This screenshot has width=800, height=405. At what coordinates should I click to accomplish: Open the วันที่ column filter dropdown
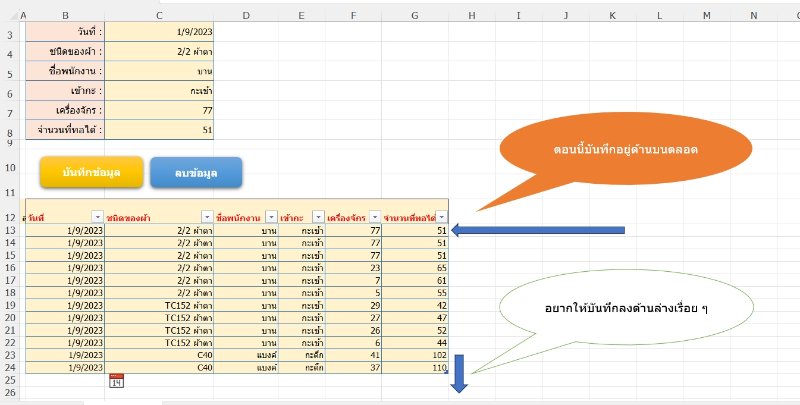(x=97, y=217)
